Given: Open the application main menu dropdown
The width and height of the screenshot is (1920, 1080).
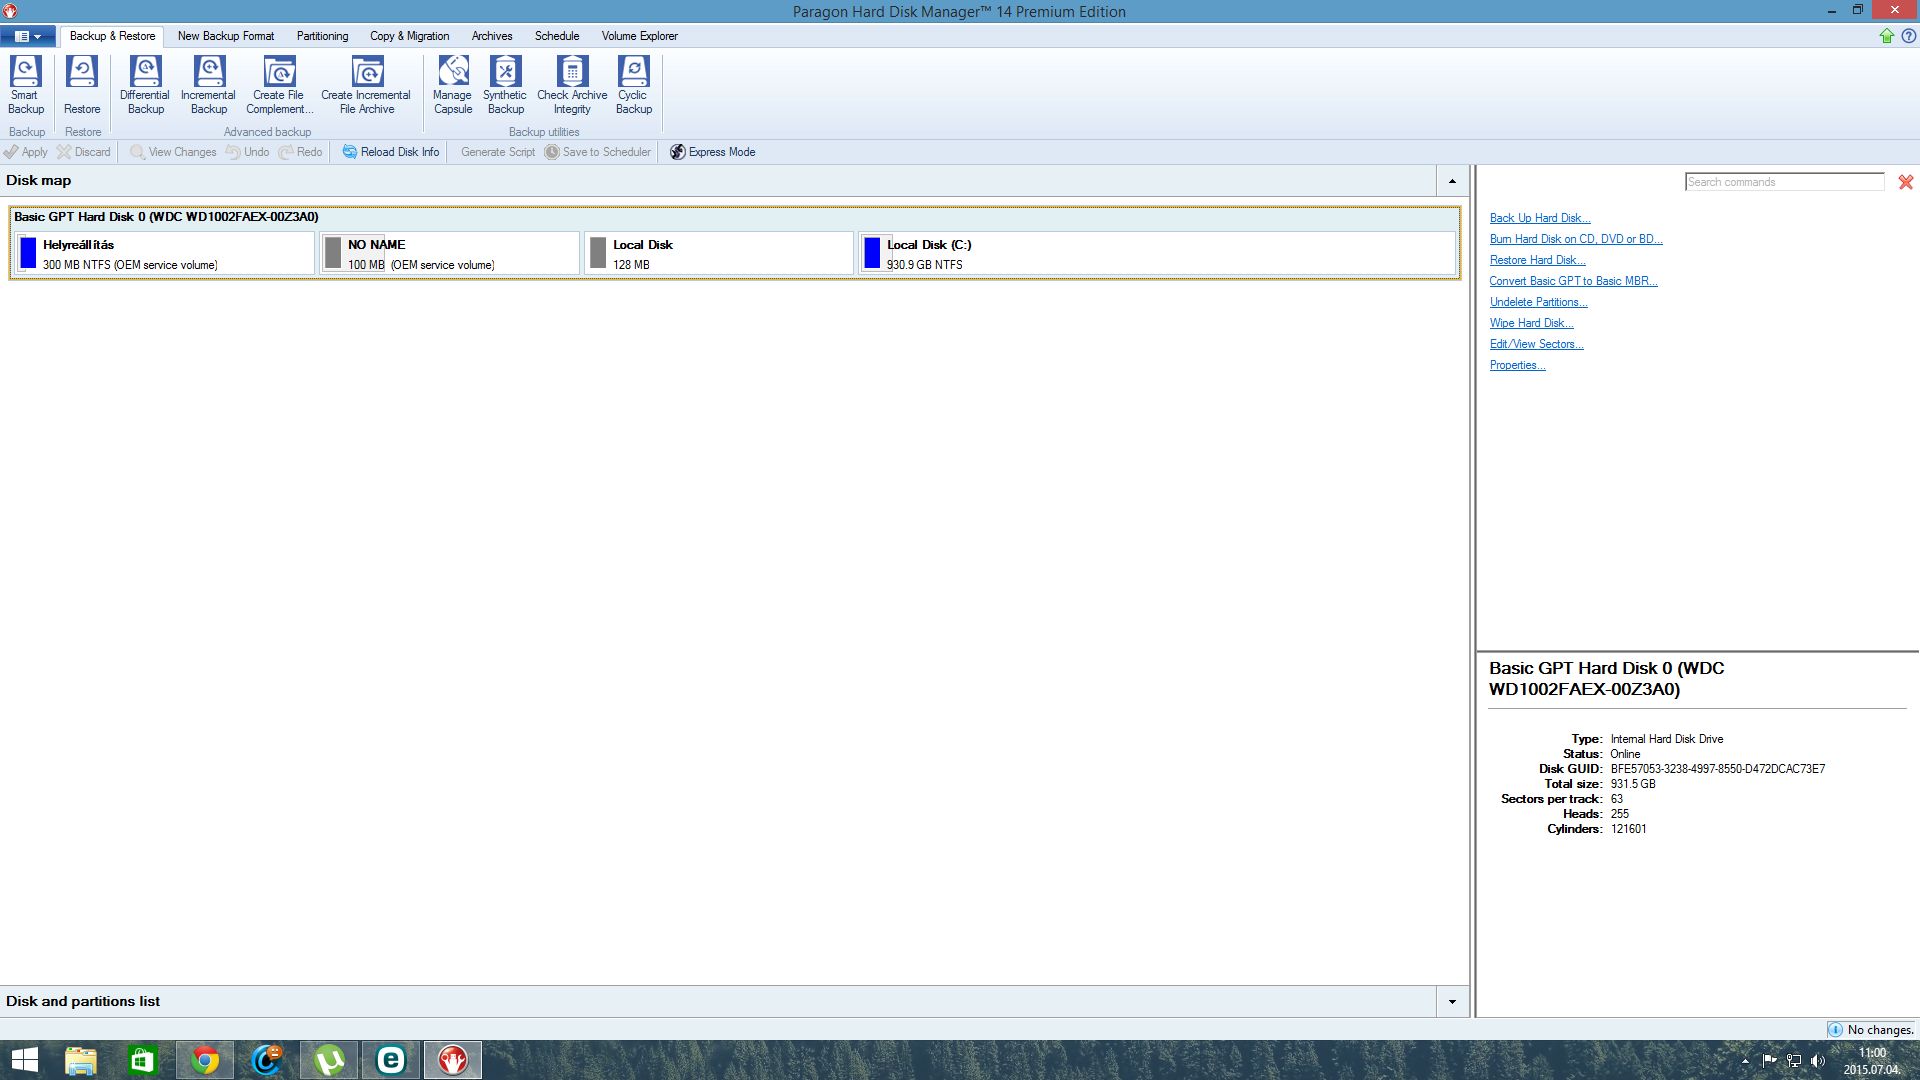Looking at the screenshot, I should point(28,36).
